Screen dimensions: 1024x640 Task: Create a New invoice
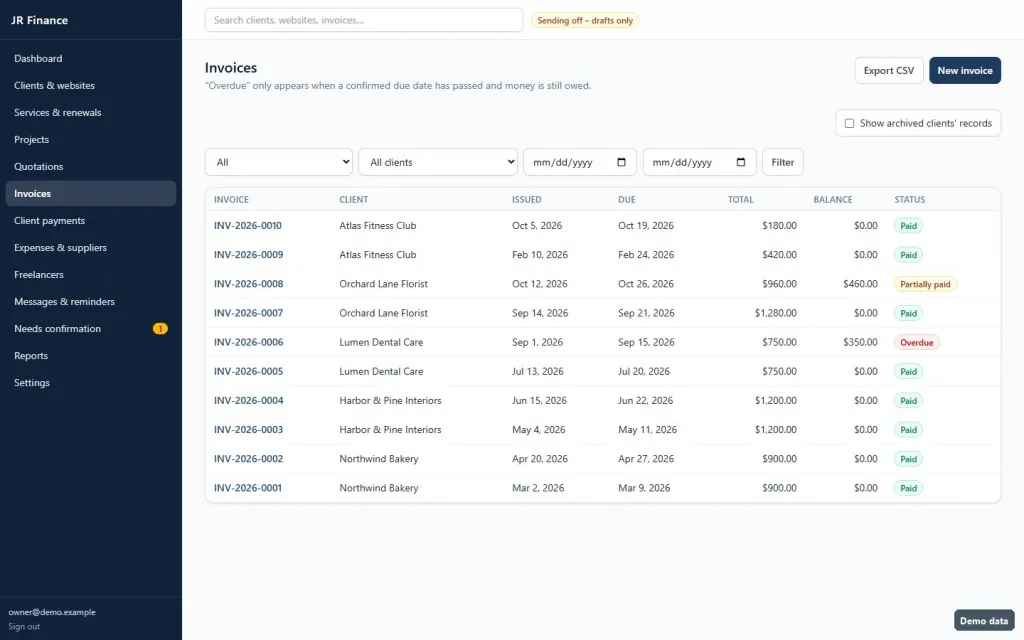(965, 71)
